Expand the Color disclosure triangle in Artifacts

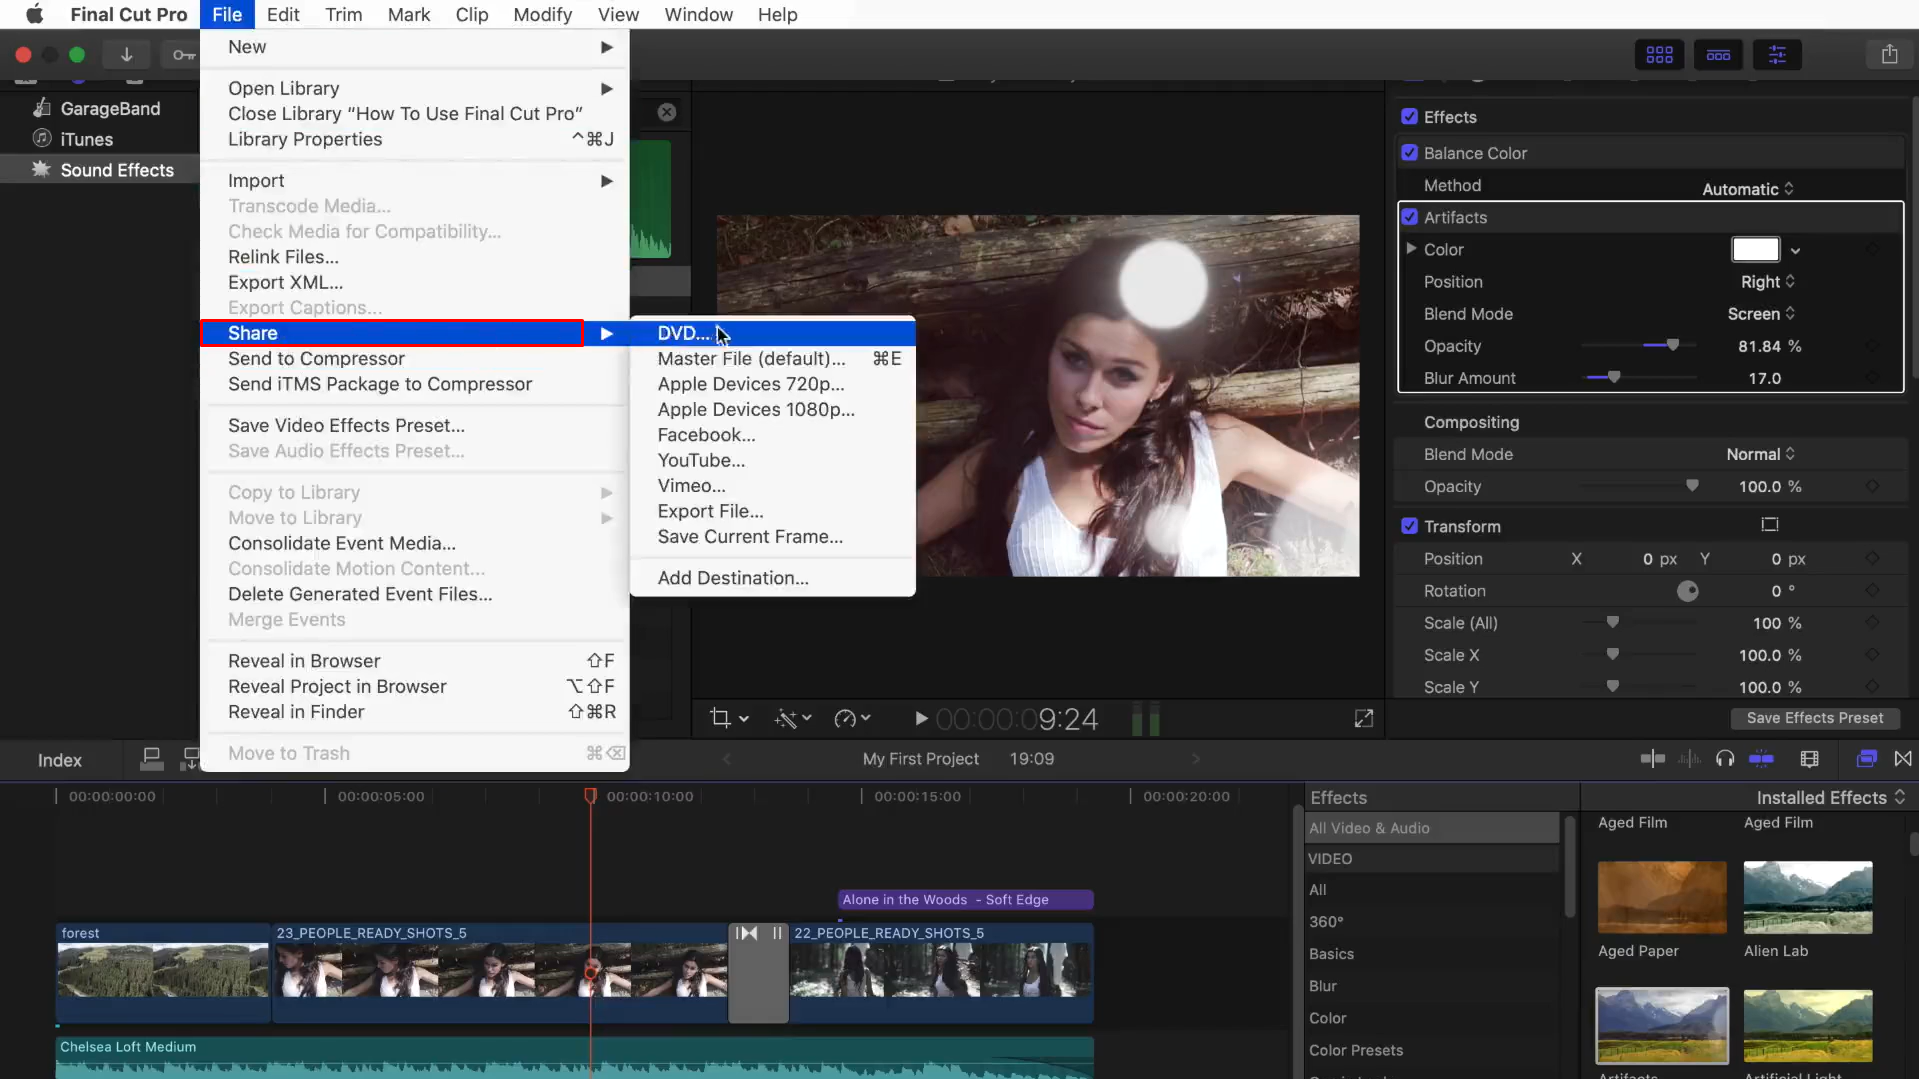pos(1413,249)
